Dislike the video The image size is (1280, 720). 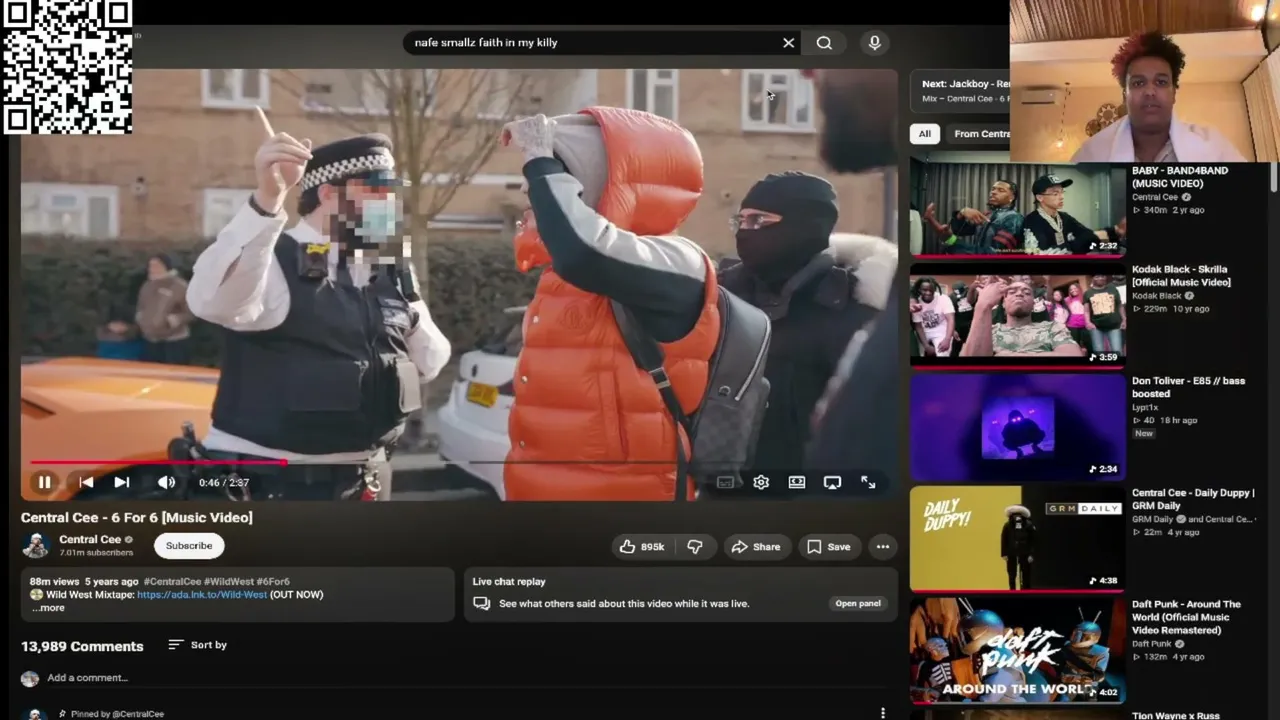coord(694,547)
